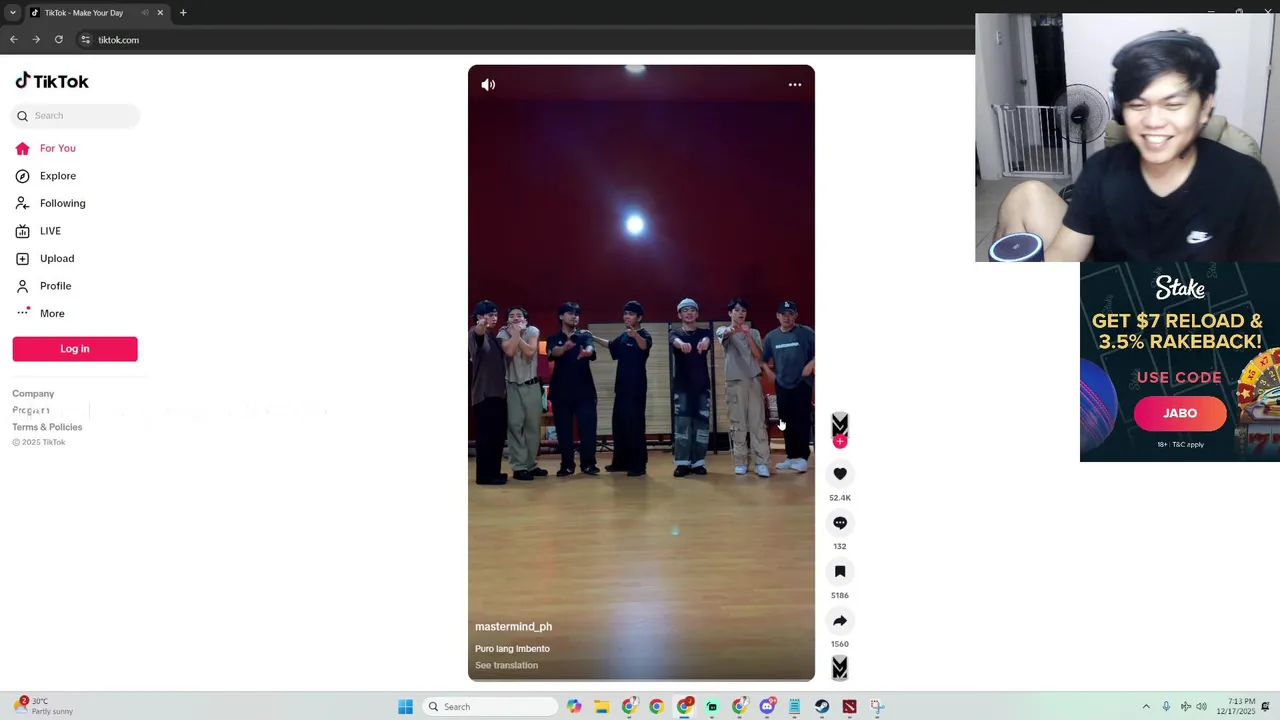Go back in the browser
This screenshot has height=720, width=1280.
[14, 40]
